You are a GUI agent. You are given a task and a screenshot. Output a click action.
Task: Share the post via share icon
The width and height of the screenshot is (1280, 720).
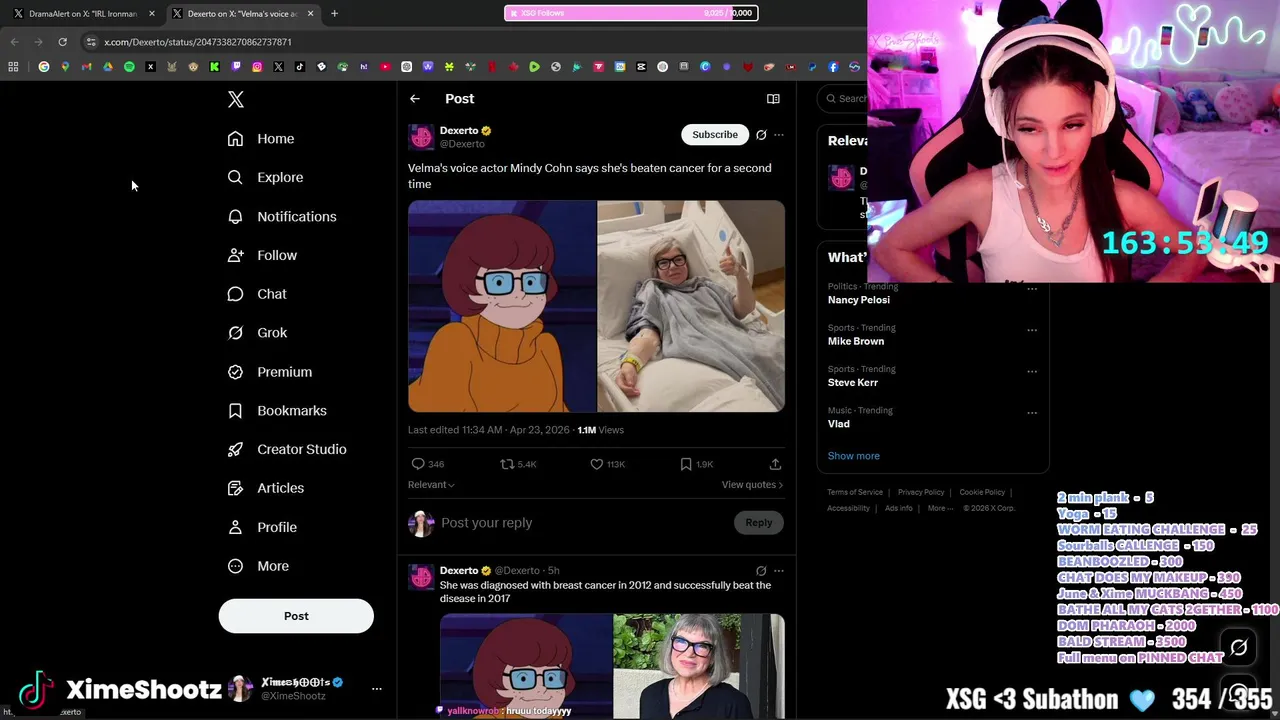point(775,464)
